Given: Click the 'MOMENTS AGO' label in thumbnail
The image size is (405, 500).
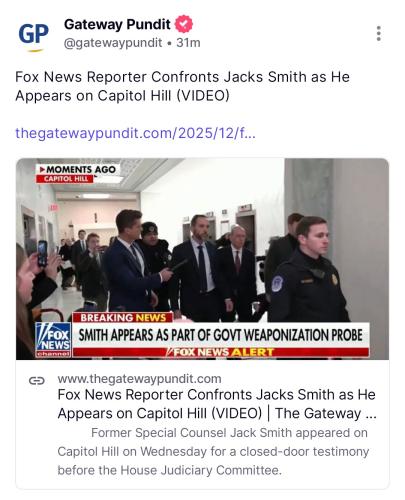Looking at the screenshot, I should coord(78,169).
